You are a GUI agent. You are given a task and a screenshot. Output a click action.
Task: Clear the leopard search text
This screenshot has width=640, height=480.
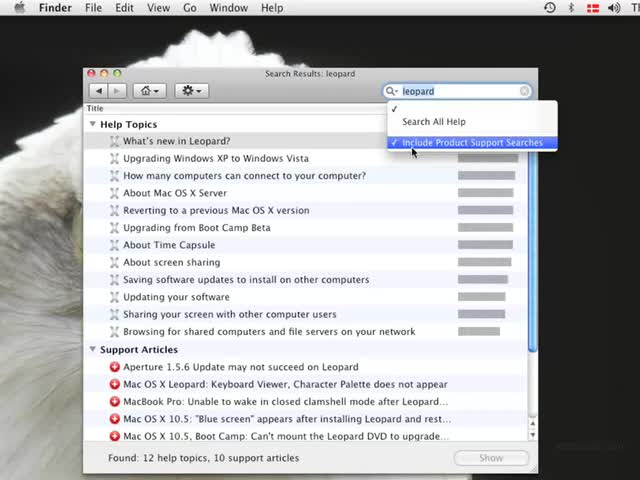[x=524, y=91]
